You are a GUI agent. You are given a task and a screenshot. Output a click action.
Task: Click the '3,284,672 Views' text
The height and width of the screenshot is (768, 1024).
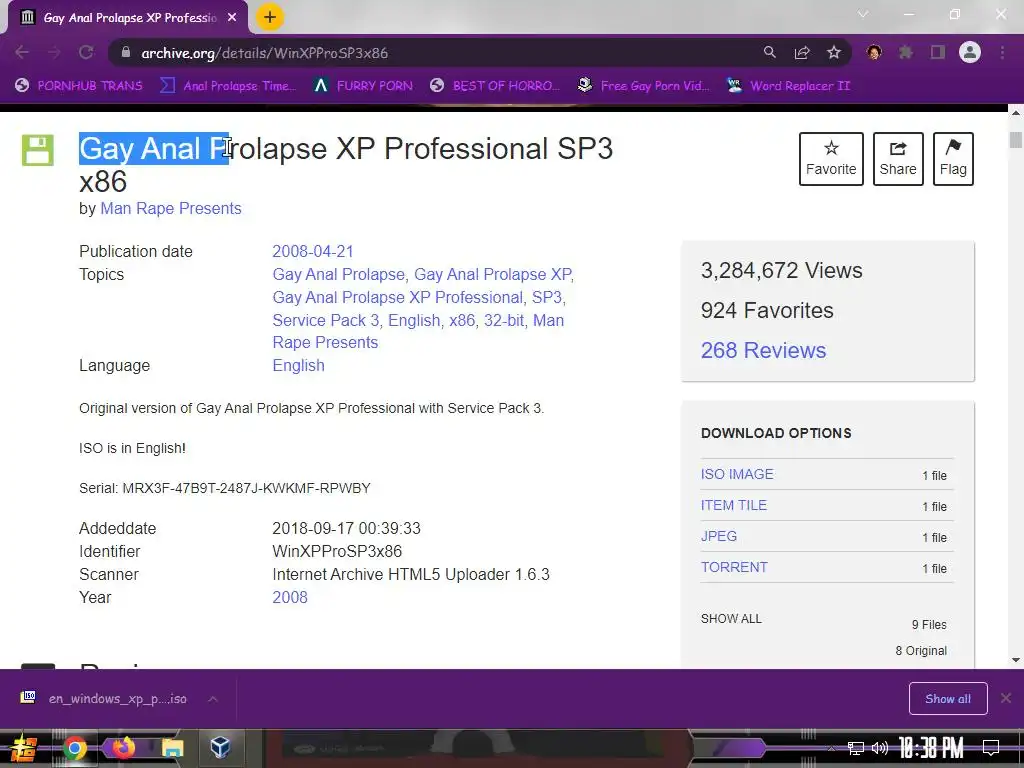coord(782,270)
